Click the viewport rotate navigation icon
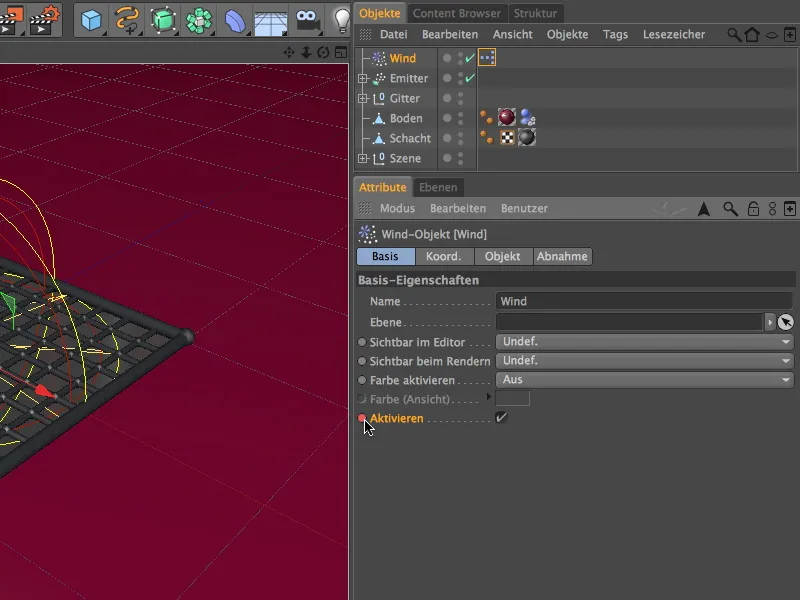800x600 pixels. pos(323,52)
